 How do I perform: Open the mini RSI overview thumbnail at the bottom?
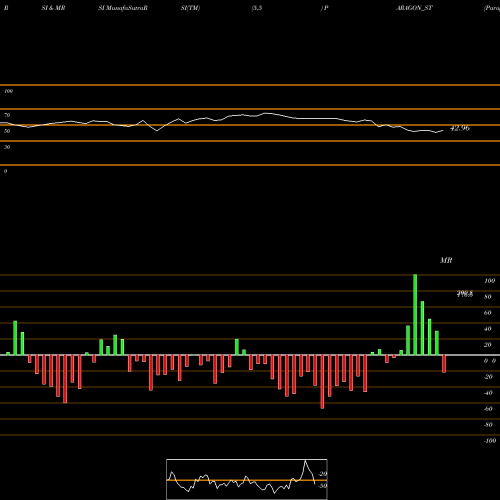[247, 479]
